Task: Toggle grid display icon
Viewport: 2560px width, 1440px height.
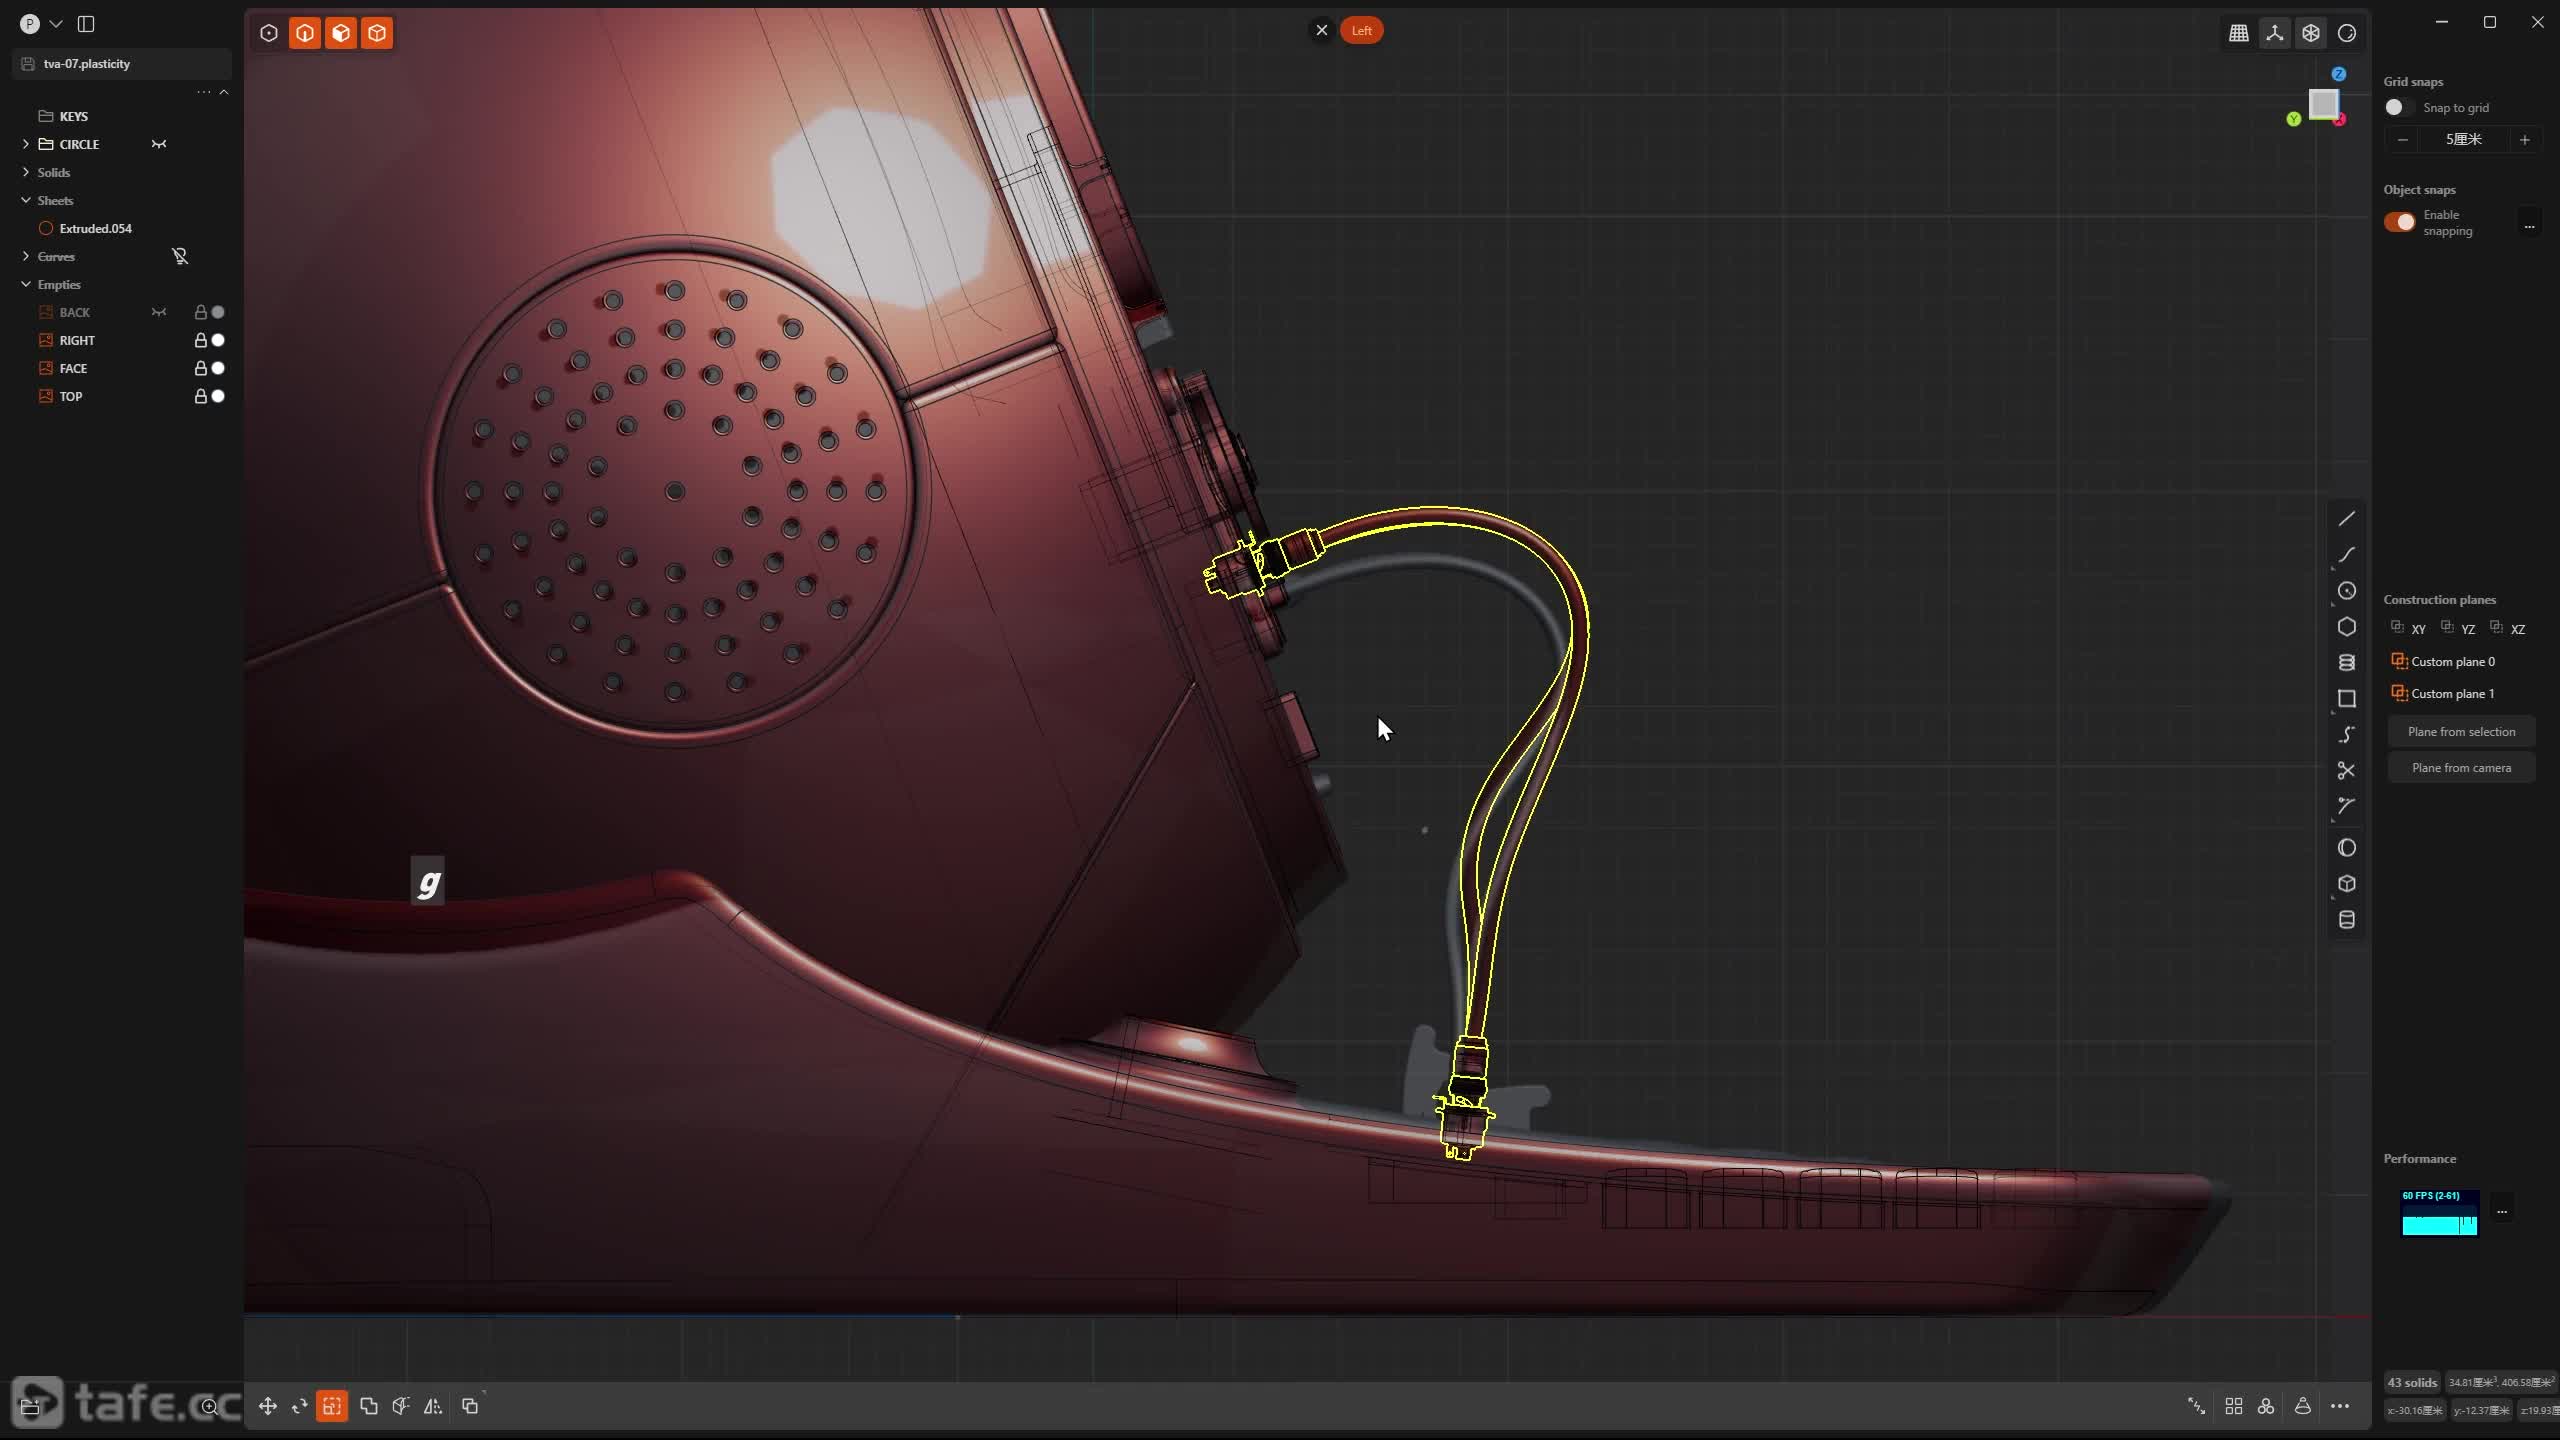Action: click(2238, 33)
